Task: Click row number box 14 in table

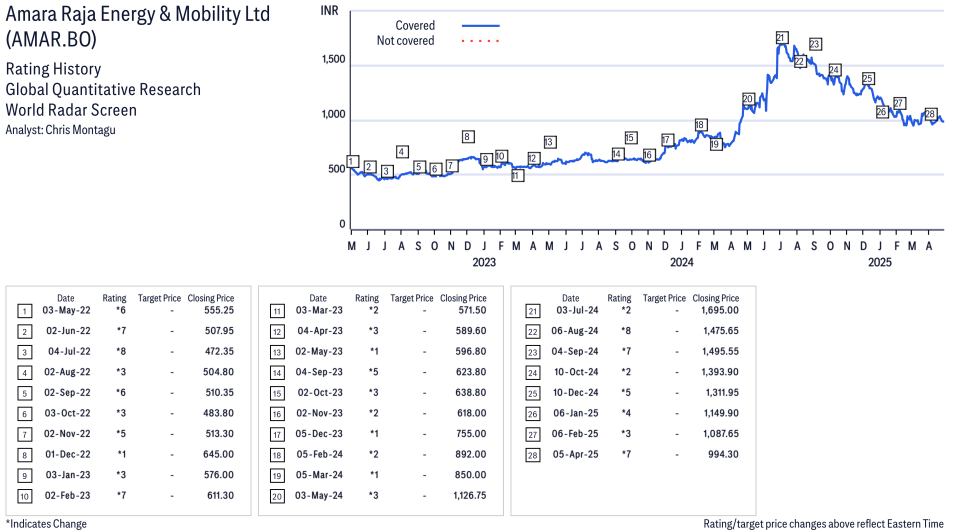Action: 277,373
